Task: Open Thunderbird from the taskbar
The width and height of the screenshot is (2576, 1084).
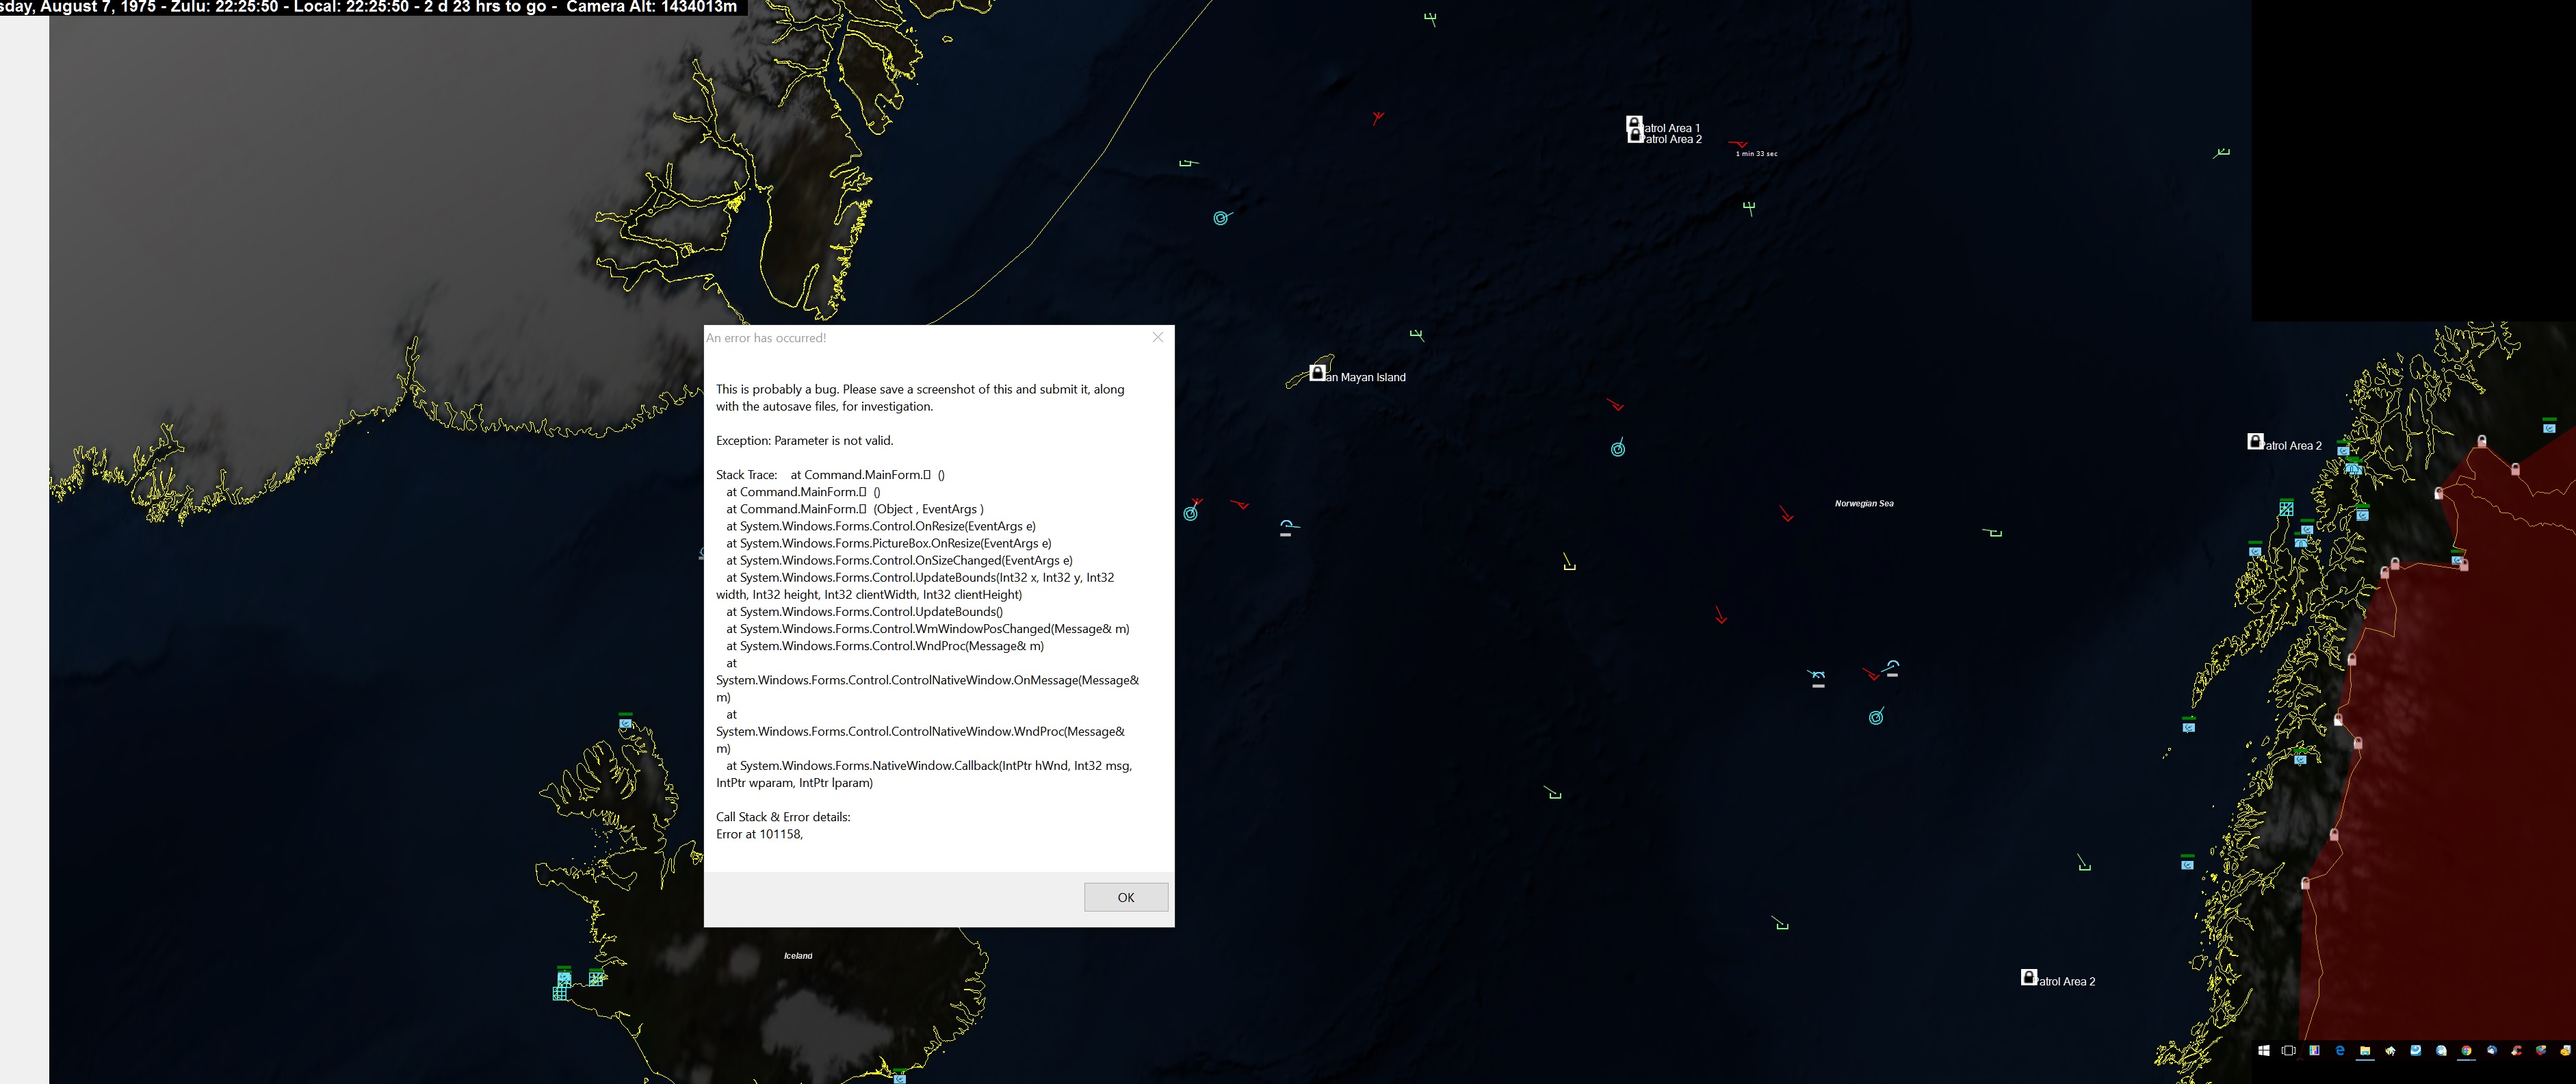Action: coord(2492,1051)
